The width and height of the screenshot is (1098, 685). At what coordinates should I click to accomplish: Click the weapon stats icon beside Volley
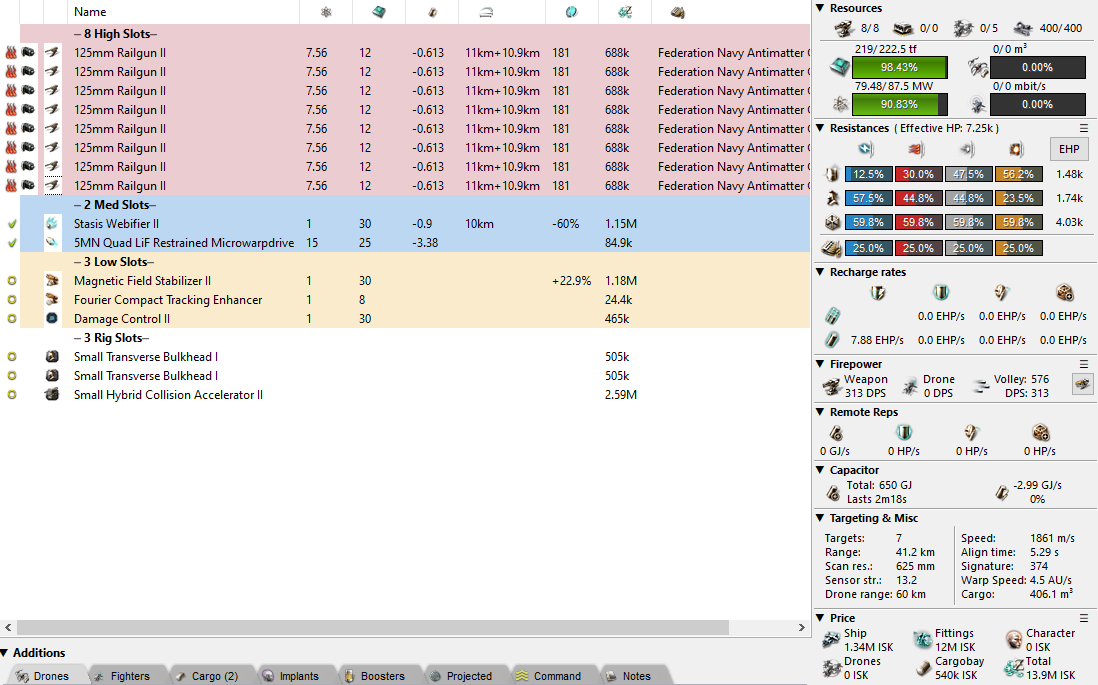point(1082,384)
